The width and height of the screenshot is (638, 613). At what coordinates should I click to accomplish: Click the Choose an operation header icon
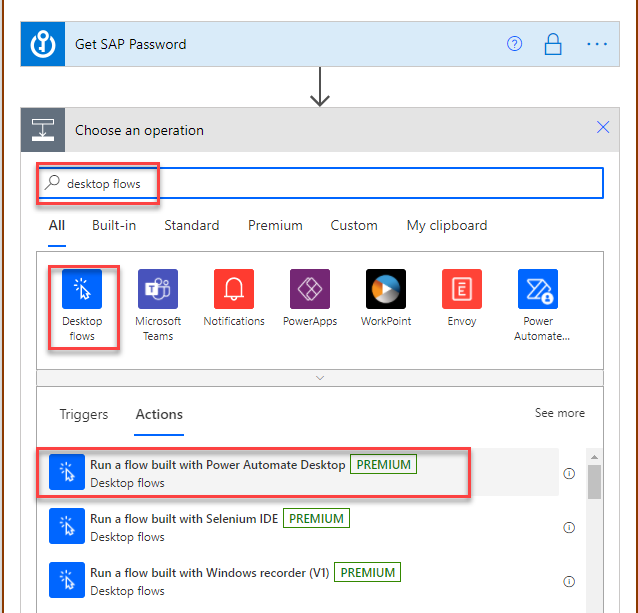(43, 130)
